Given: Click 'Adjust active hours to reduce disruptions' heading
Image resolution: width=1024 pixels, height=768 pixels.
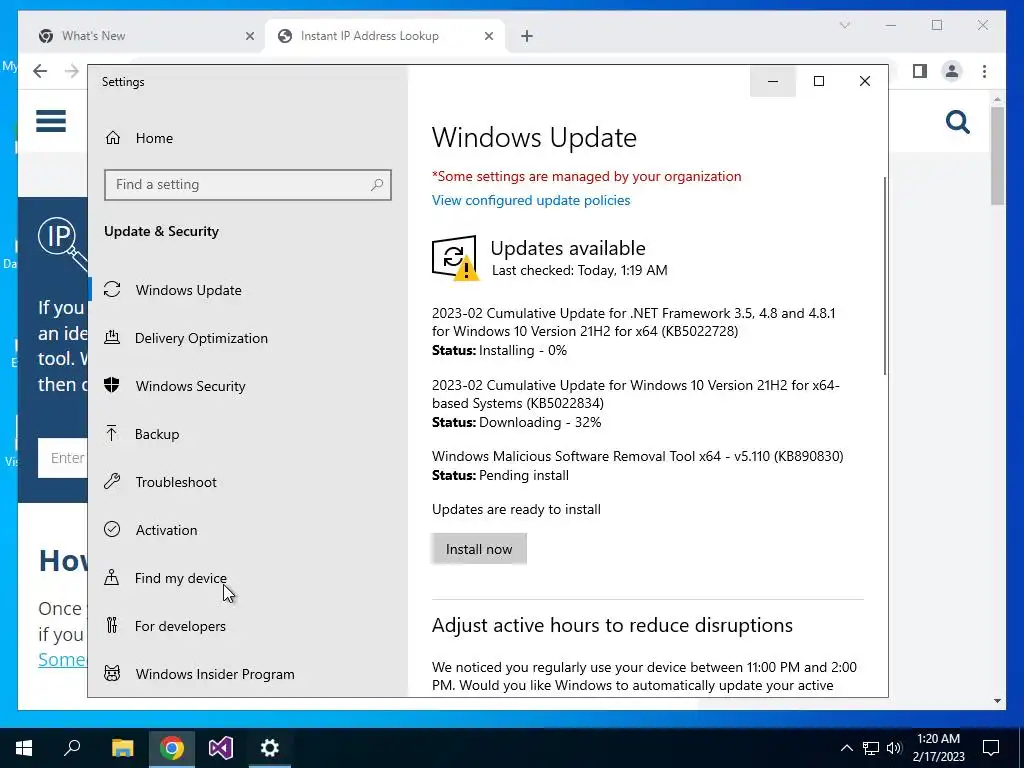Looking at the screenshot, I should tap(612, 625).
